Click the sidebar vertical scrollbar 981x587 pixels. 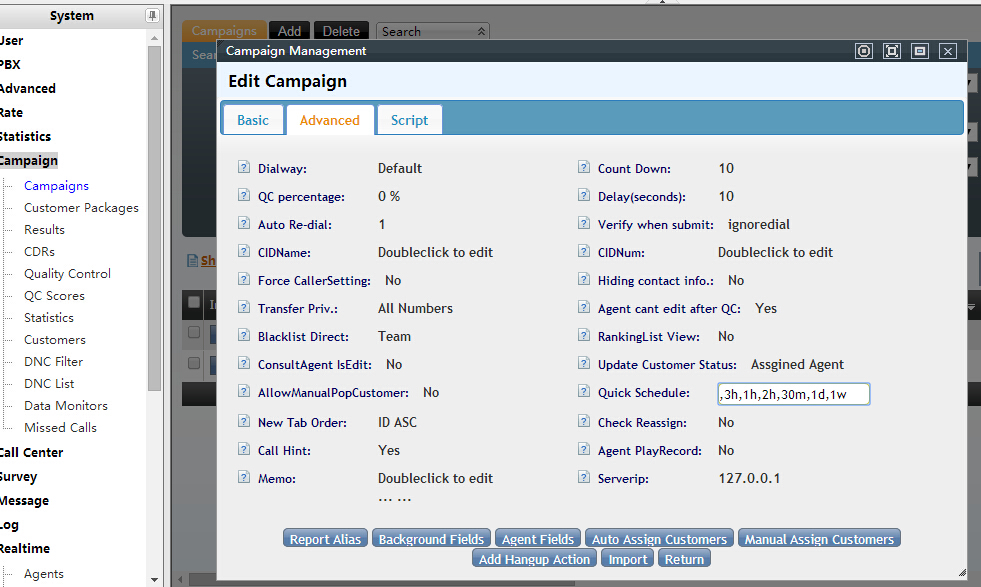click(154, 200)
